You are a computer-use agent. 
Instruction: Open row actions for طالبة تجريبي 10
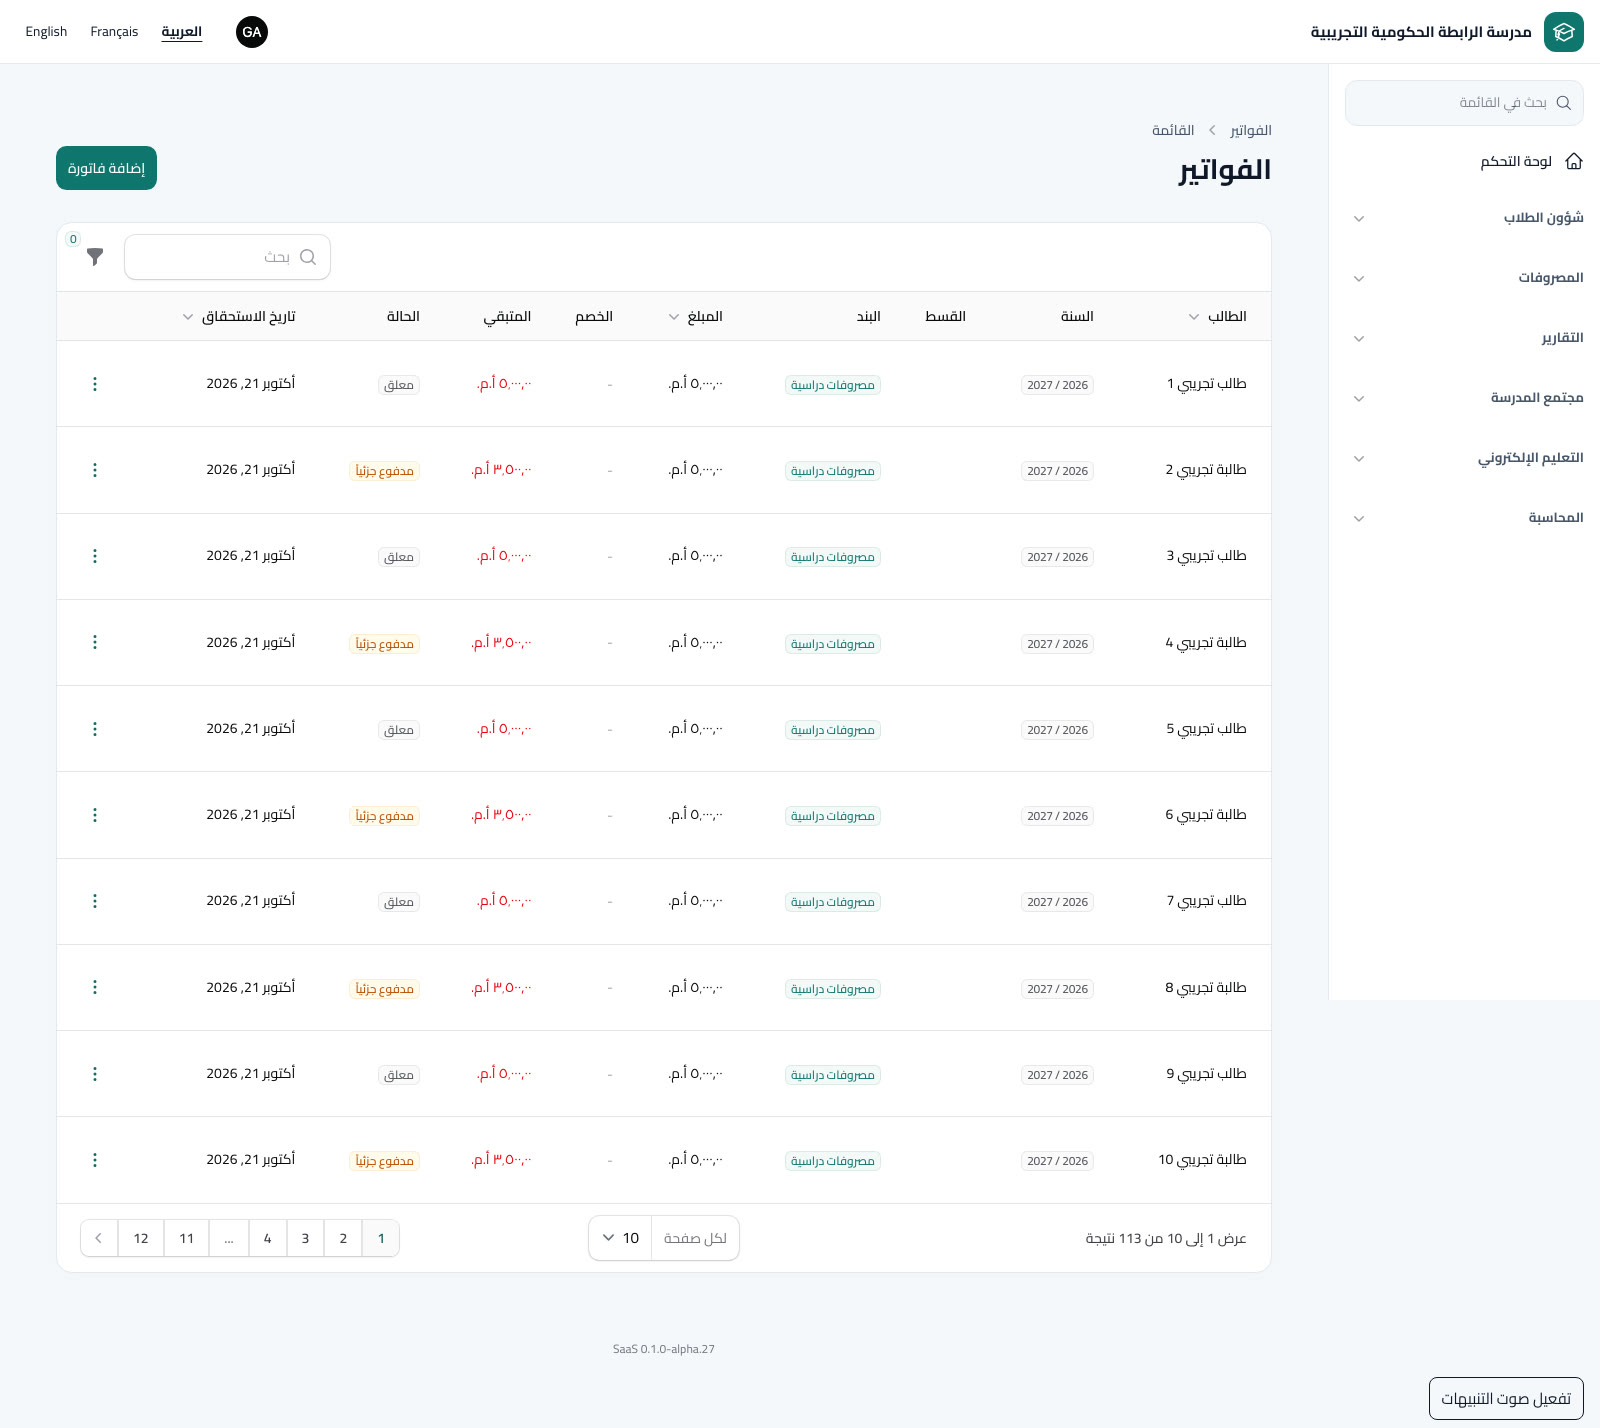point(95,1160)
